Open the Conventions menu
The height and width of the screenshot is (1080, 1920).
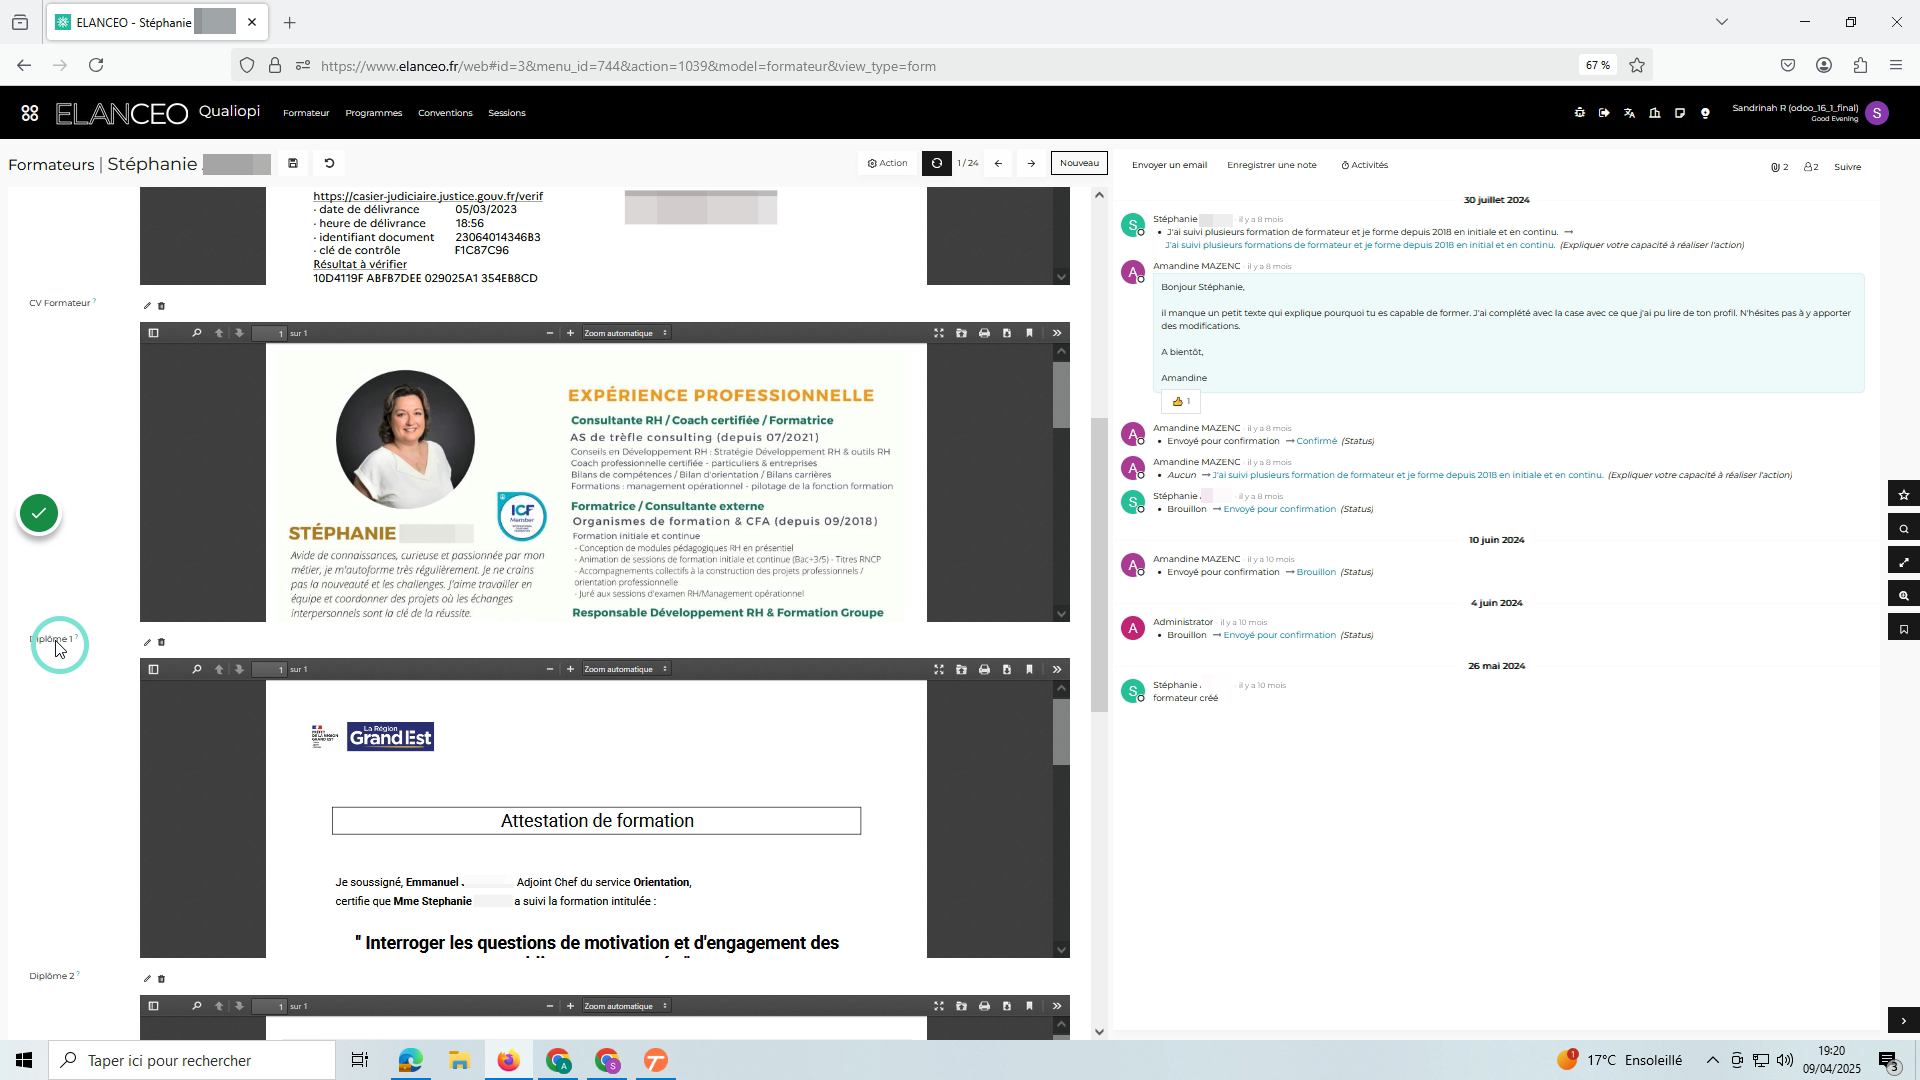coord(445,113)
